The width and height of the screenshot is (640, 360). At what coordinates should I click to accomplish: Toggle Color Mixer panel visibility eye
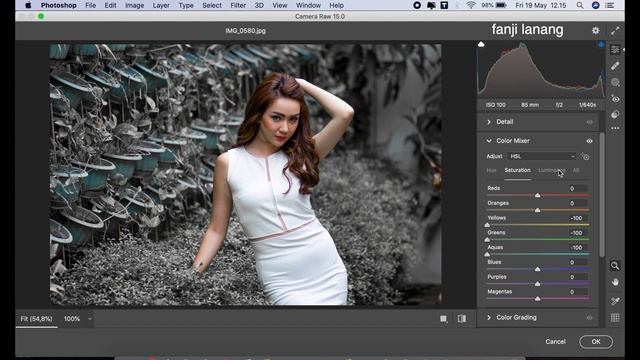point(589,141)
